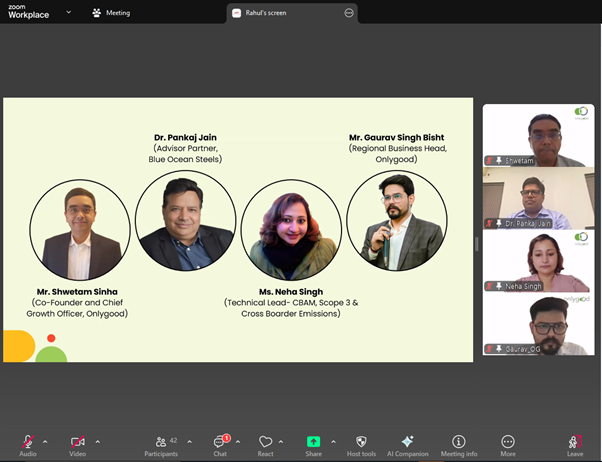Expand the arrow next to React
Viewport: 602px width, 462px height.
pyautogui.click(x=281, y=442)
